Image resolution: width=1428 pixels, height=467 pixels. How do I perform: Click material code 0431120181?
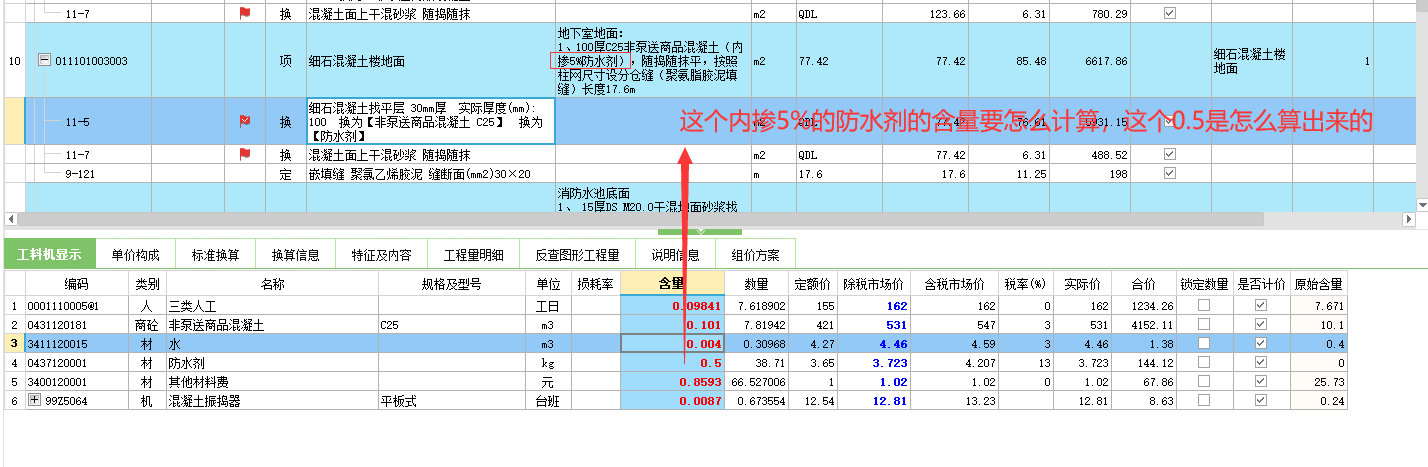(x=77, y=324)
